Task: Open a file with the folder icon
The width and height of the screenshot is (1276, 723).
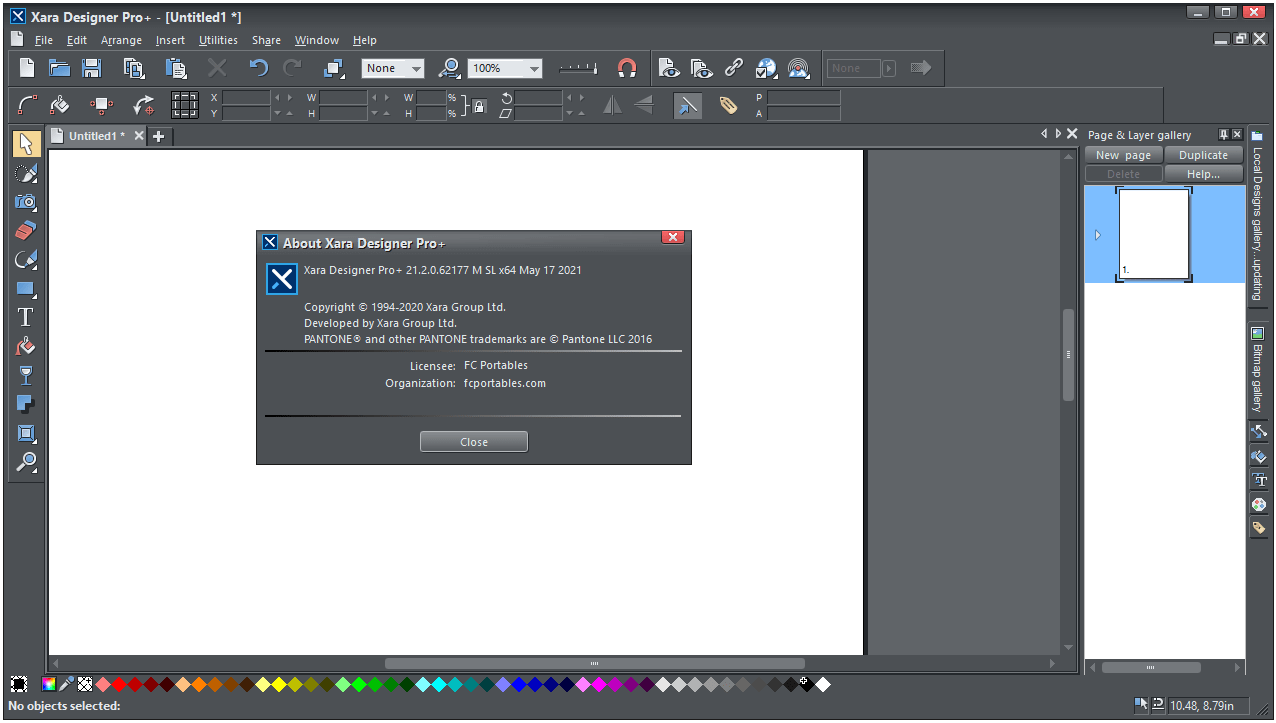Action: coord(59,68)
